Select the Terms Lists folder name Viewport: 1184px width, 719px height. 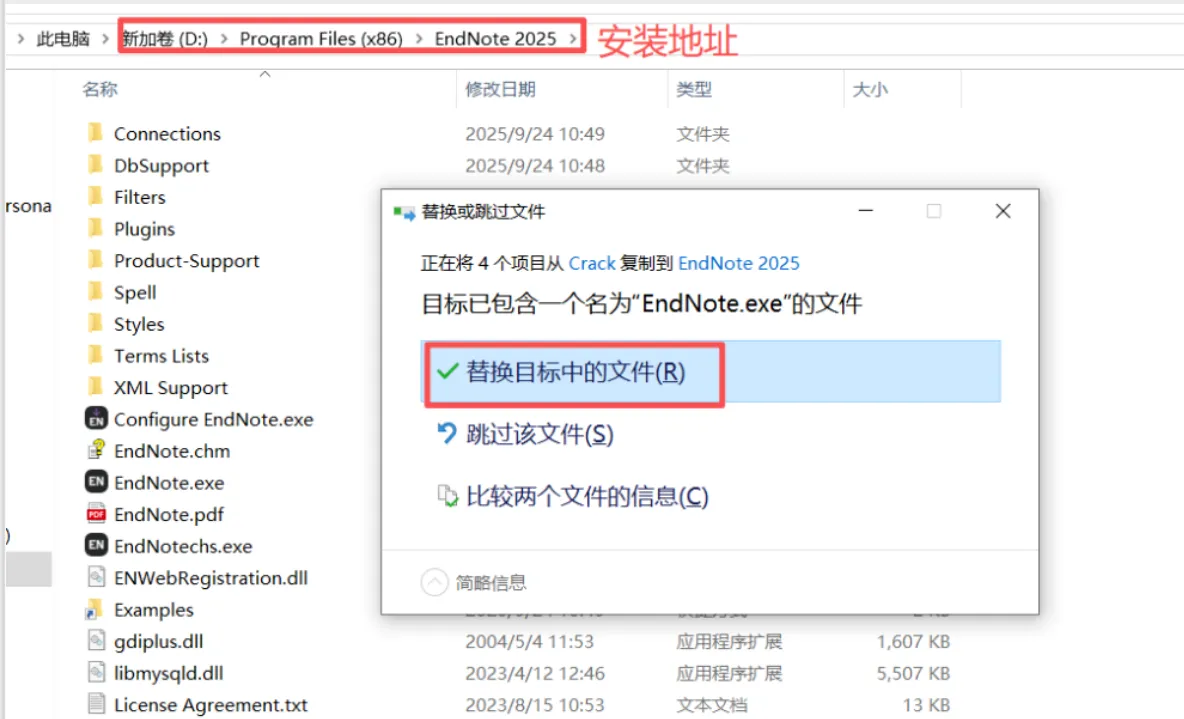(x=161, y=356)
